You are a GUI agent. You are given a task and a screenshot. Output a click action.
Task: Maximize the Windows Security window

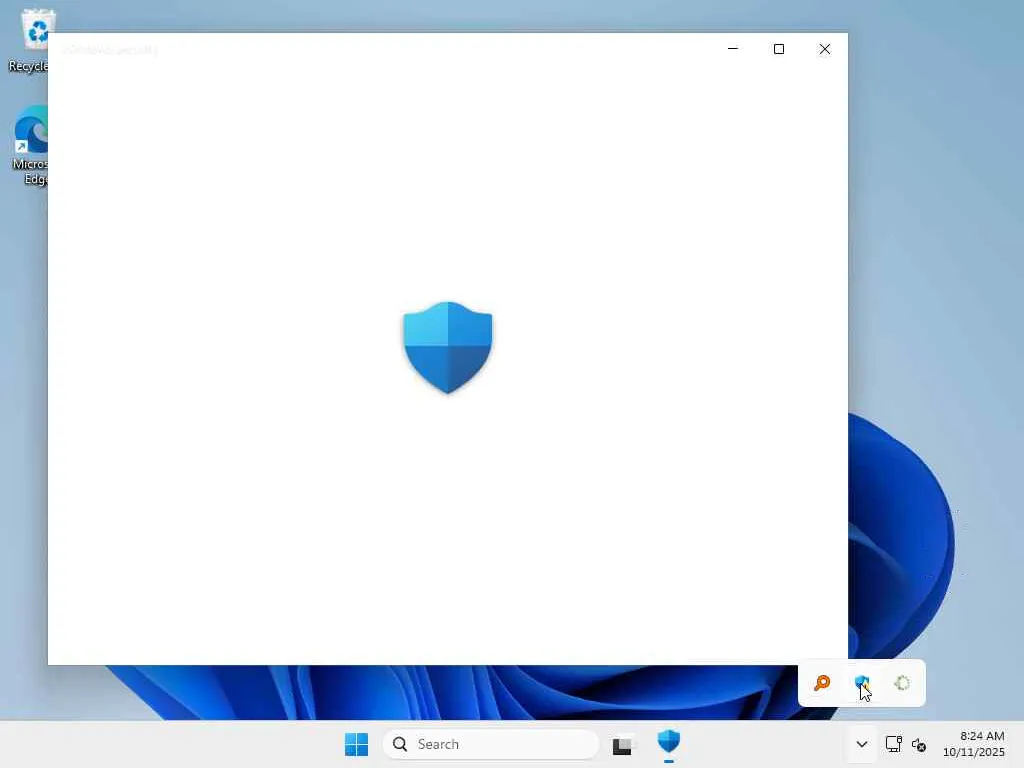(x=778, y=49)
